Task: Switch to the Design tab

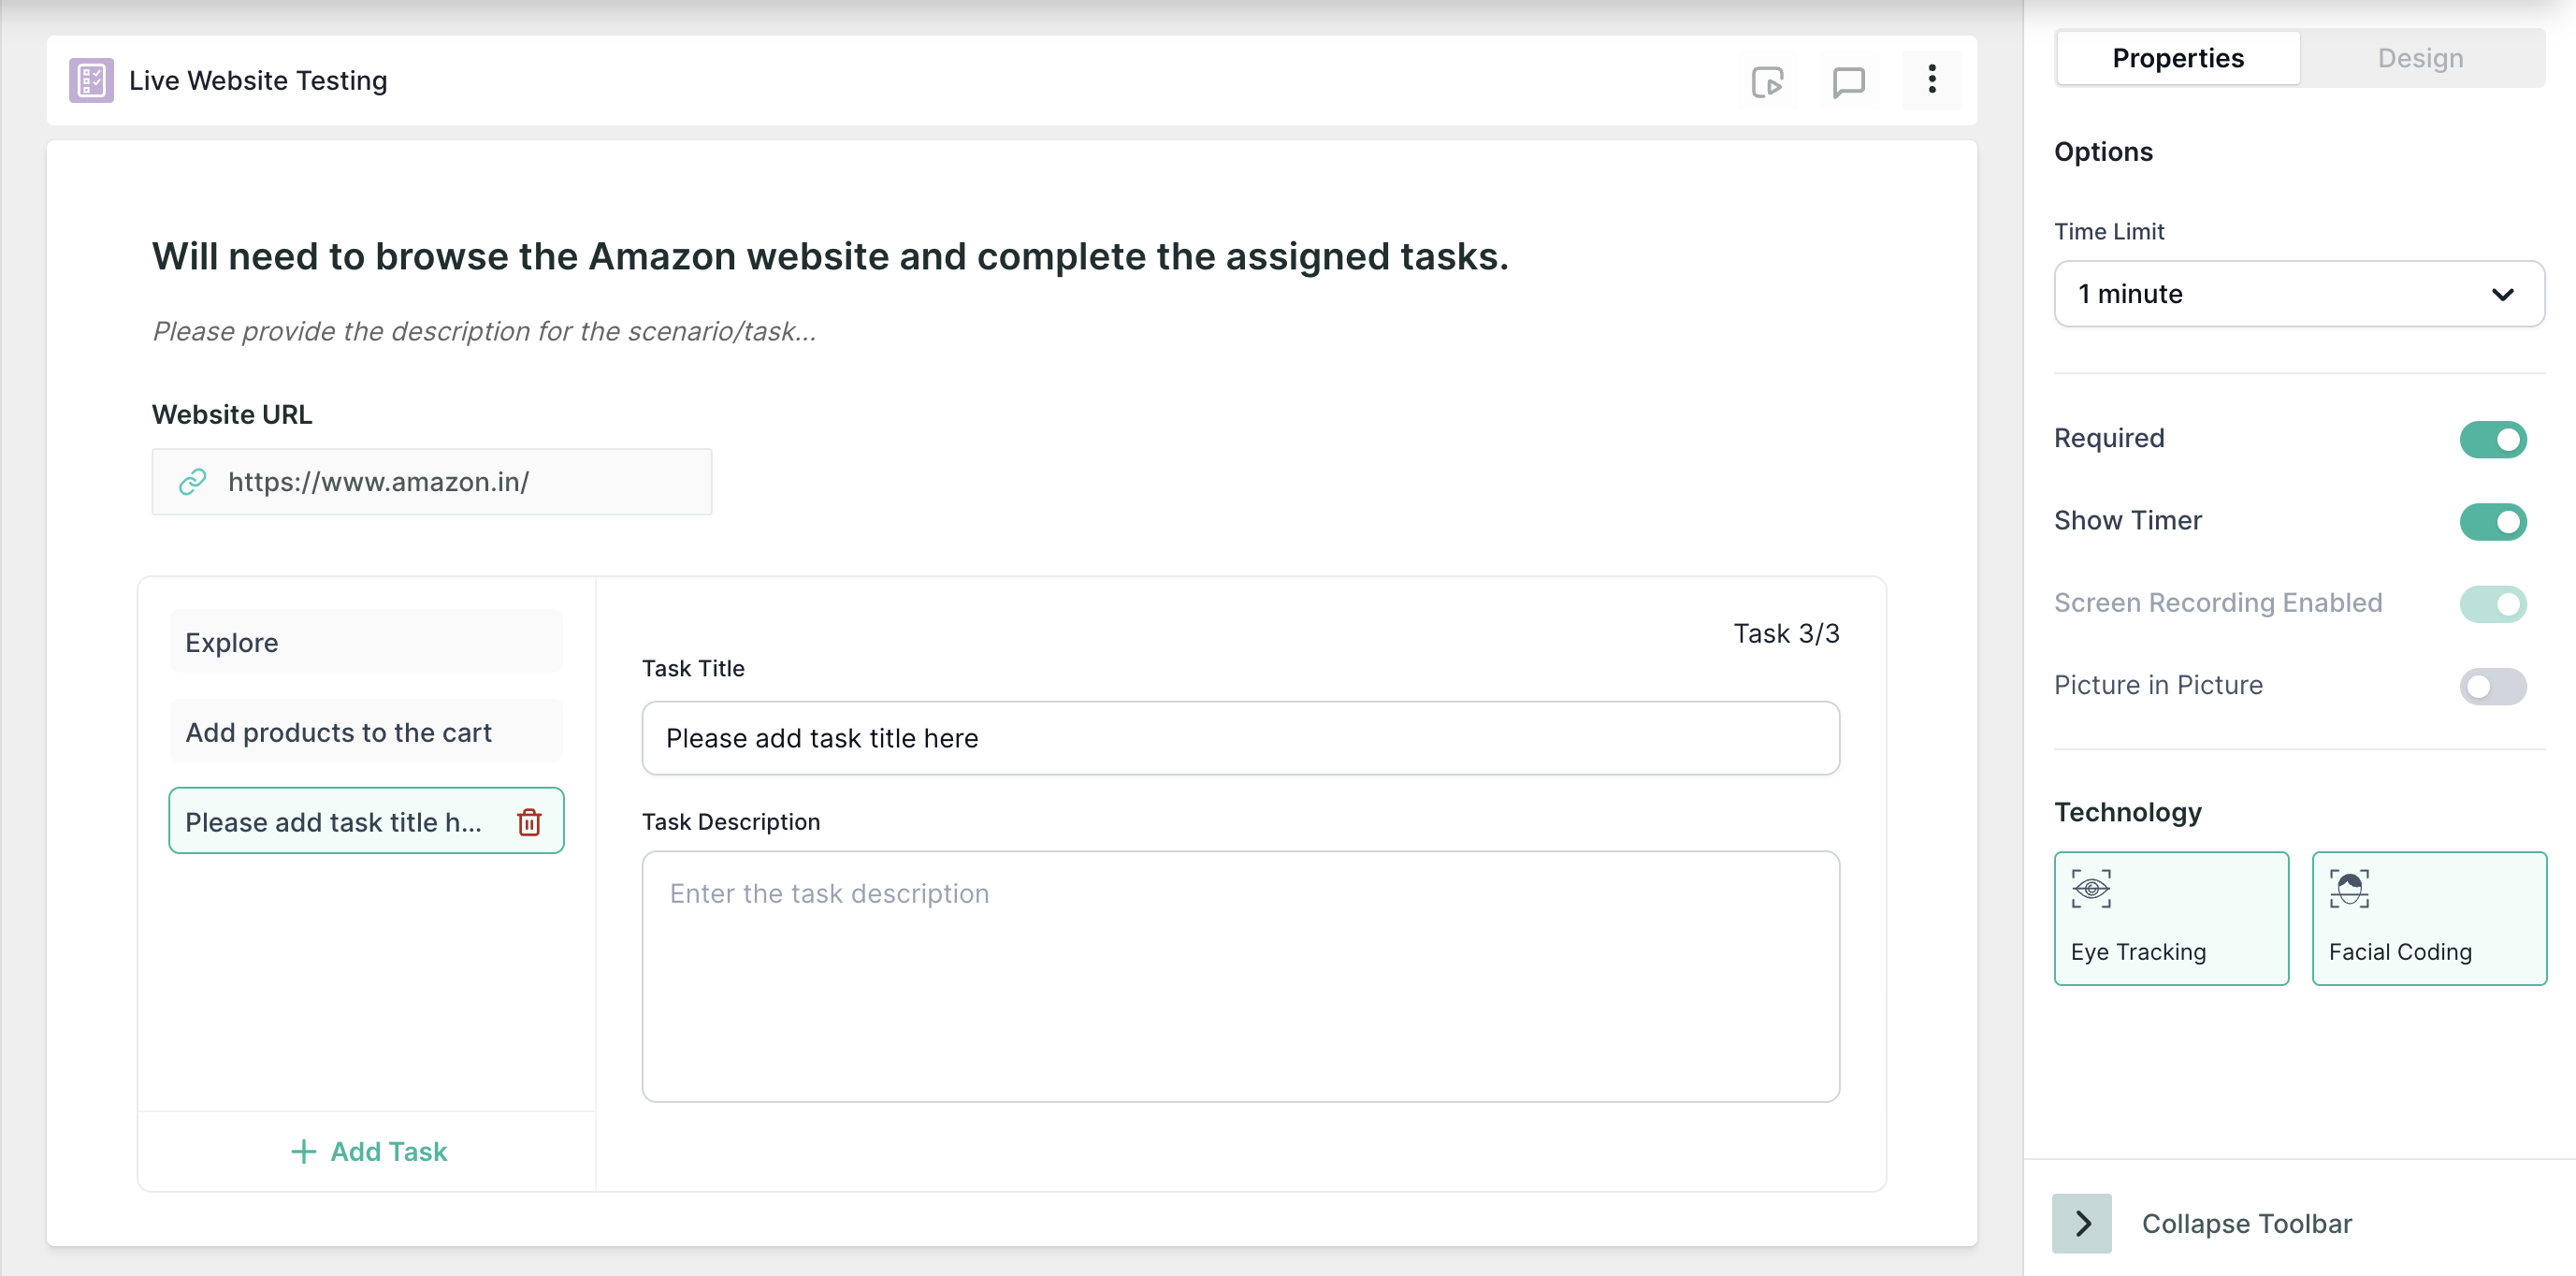Action: pyautogui.click(x=2420, y=58)
